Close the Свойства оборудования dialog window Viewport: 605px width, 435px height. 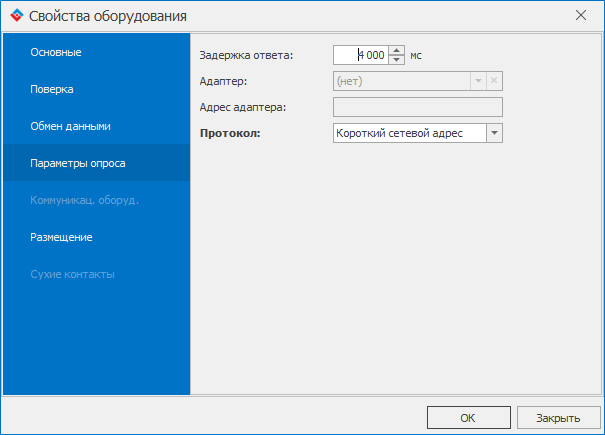coord(581,15)
